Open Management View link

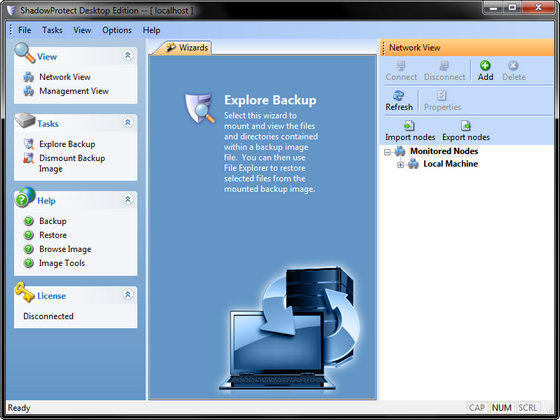(x=74, y=91)
